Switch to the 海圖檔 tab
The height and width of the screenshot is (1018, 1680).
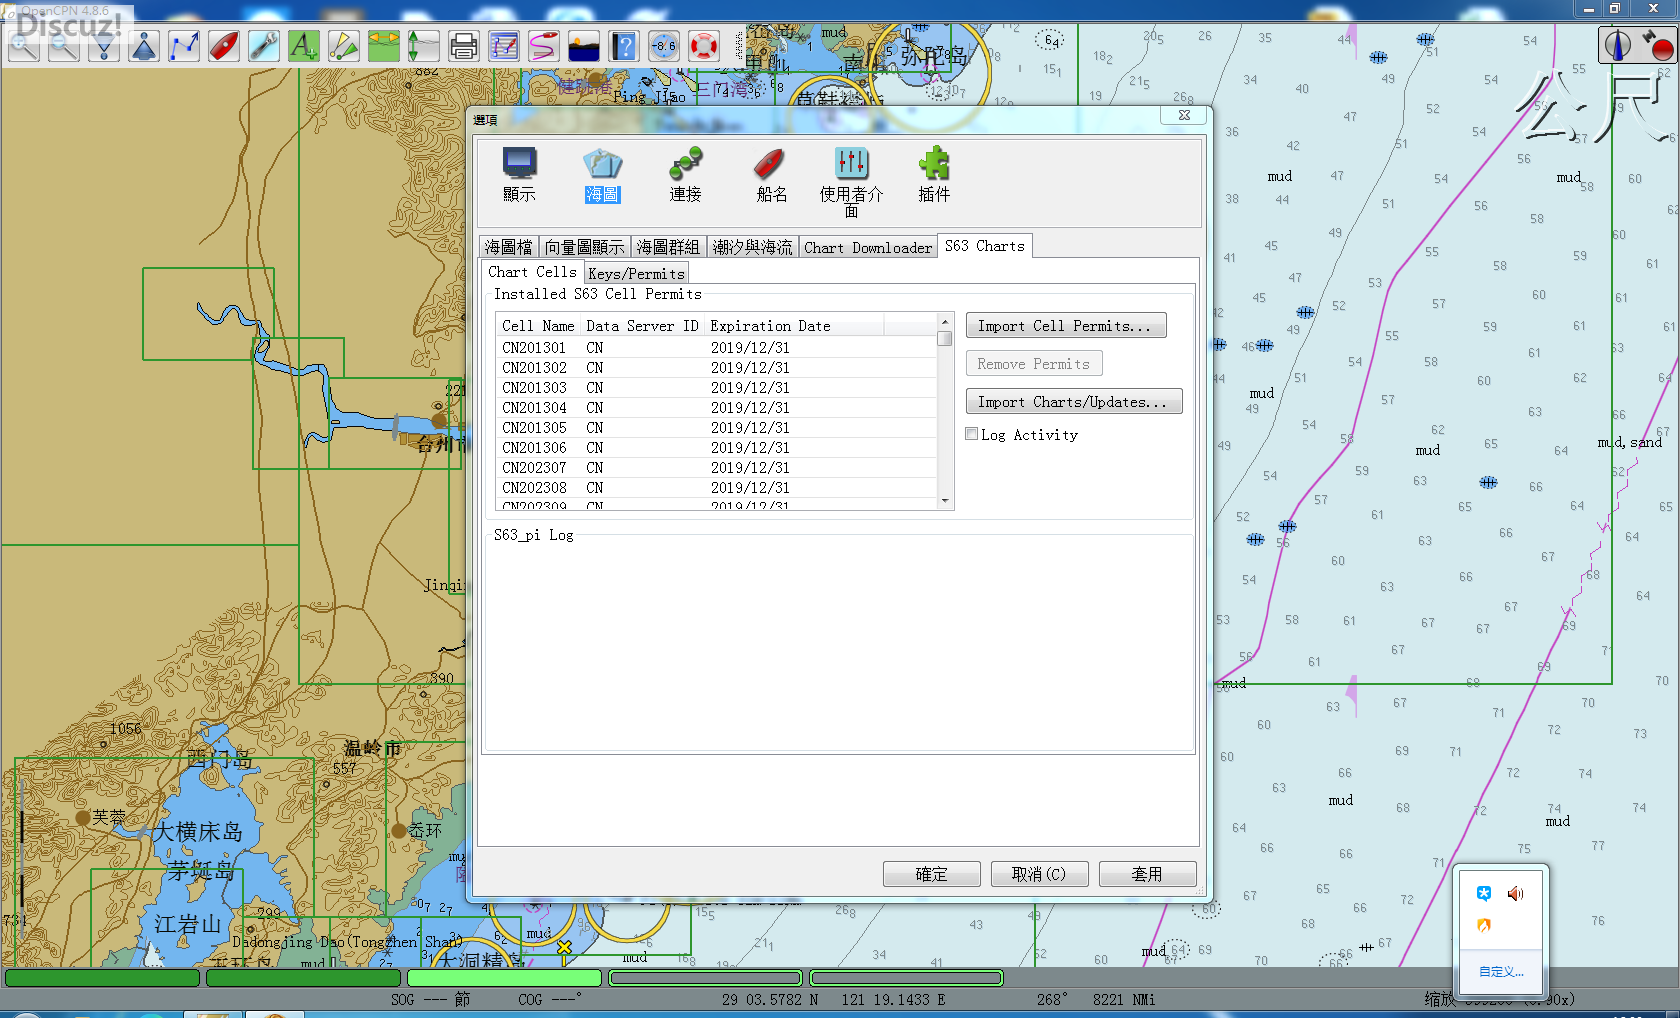tap(509, 247)
